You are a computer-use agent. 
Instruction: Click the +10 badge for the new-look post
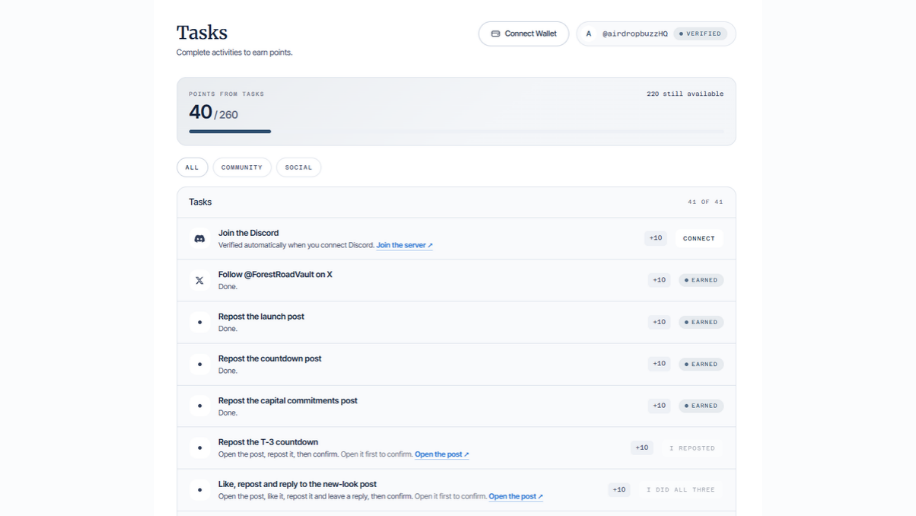click(x=619, y=490)
